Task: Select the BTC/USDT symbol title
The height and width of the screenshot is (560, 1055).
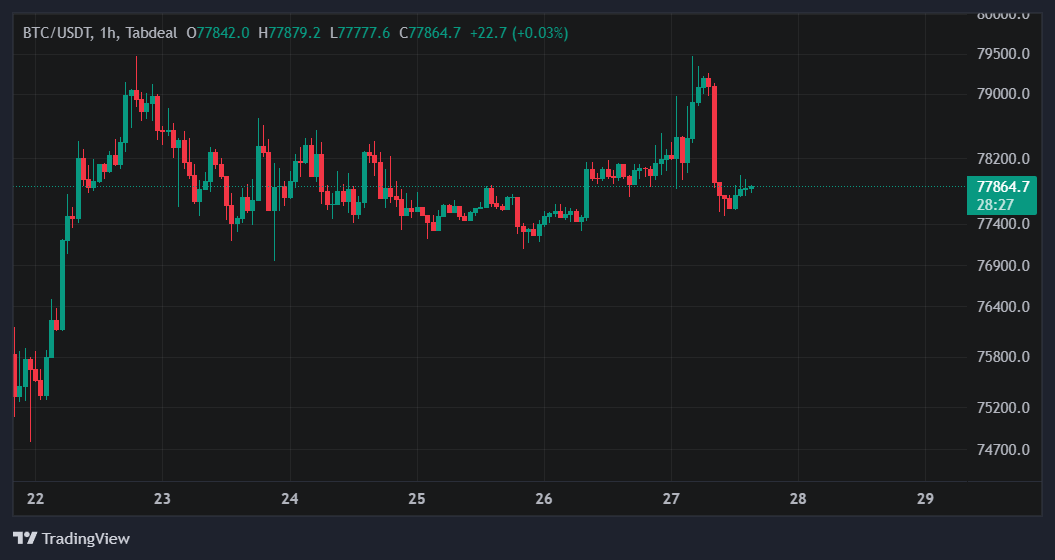Action: click(x=57, y=33)
